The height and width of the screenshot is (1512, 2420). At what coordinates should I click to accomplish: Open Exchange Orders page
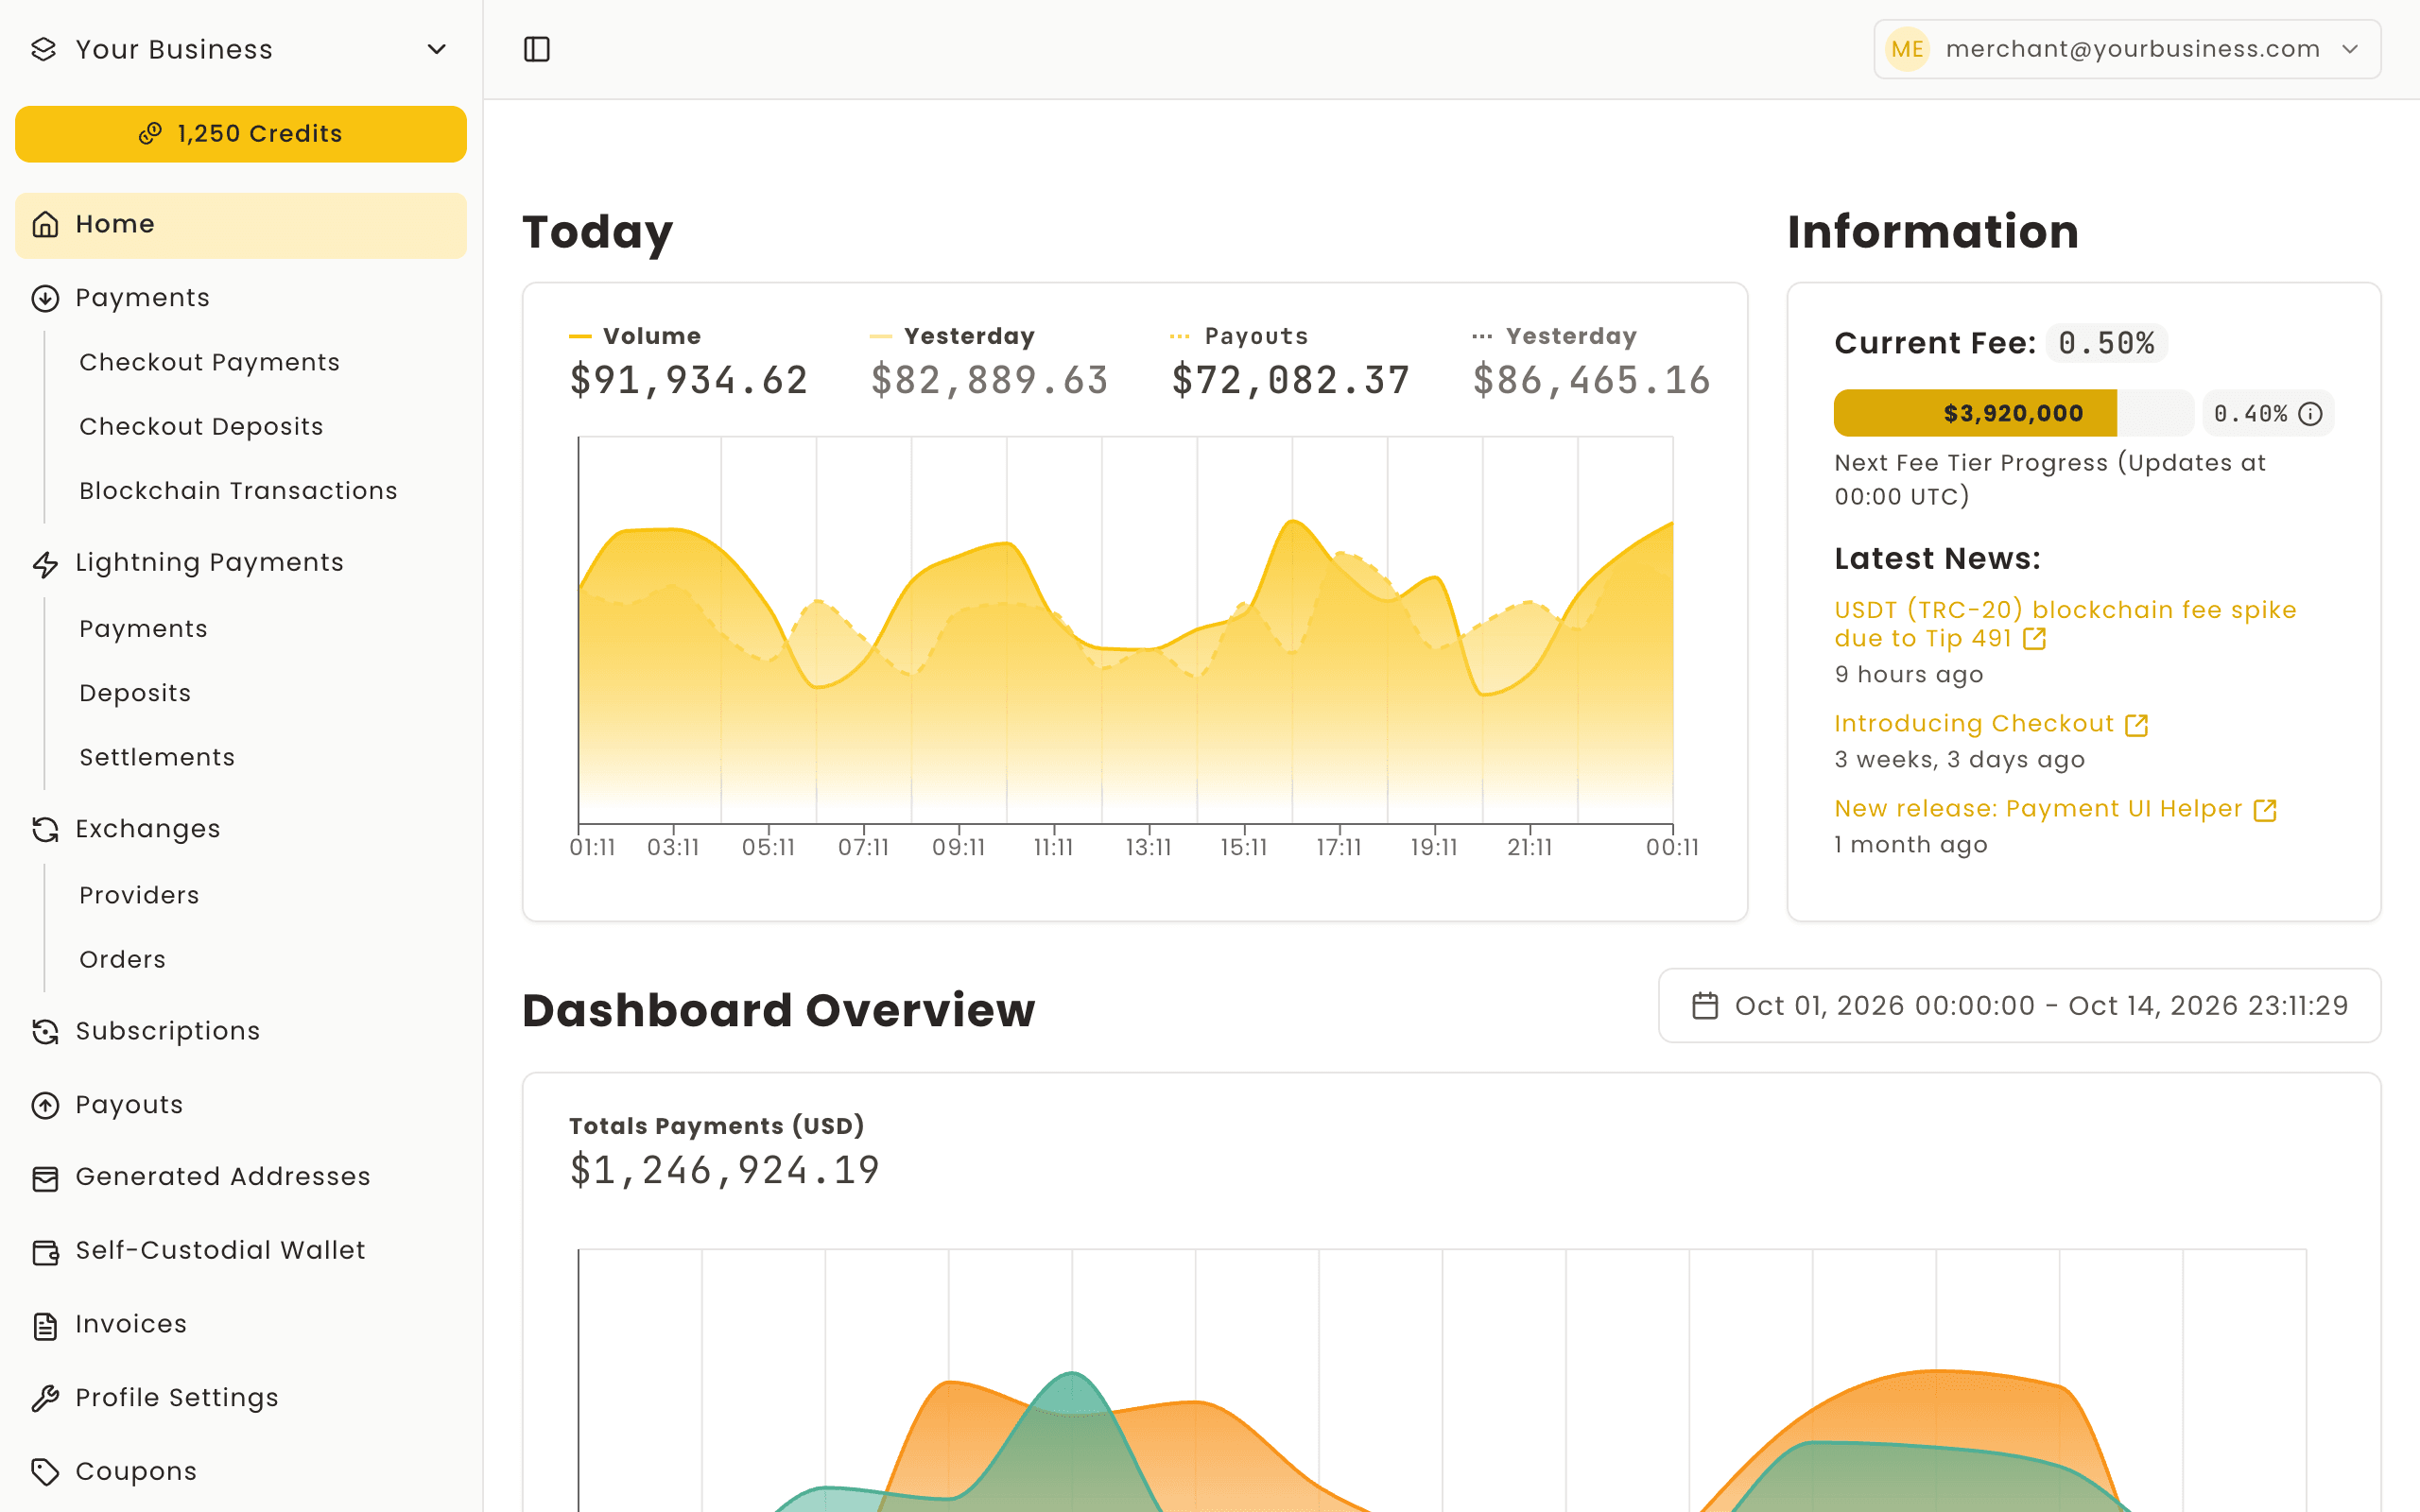point(122,959)
